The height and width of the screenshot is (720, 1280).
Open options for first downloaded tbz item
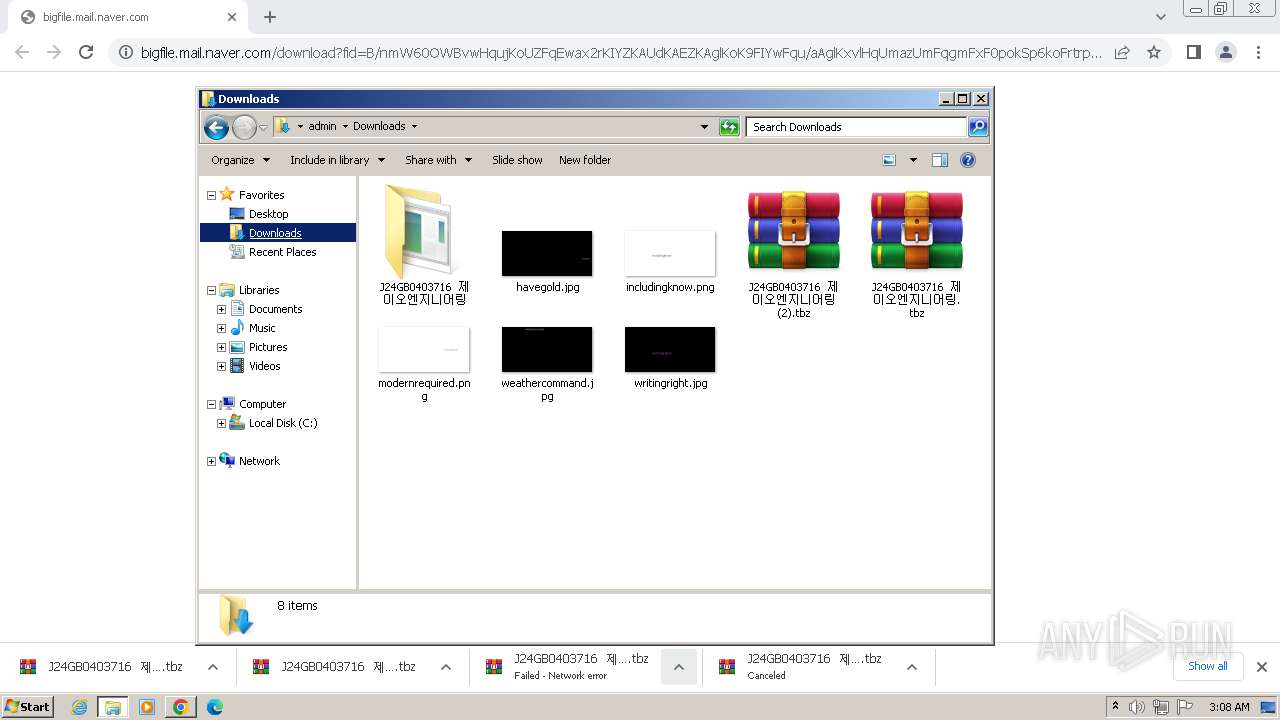[213, 667]
